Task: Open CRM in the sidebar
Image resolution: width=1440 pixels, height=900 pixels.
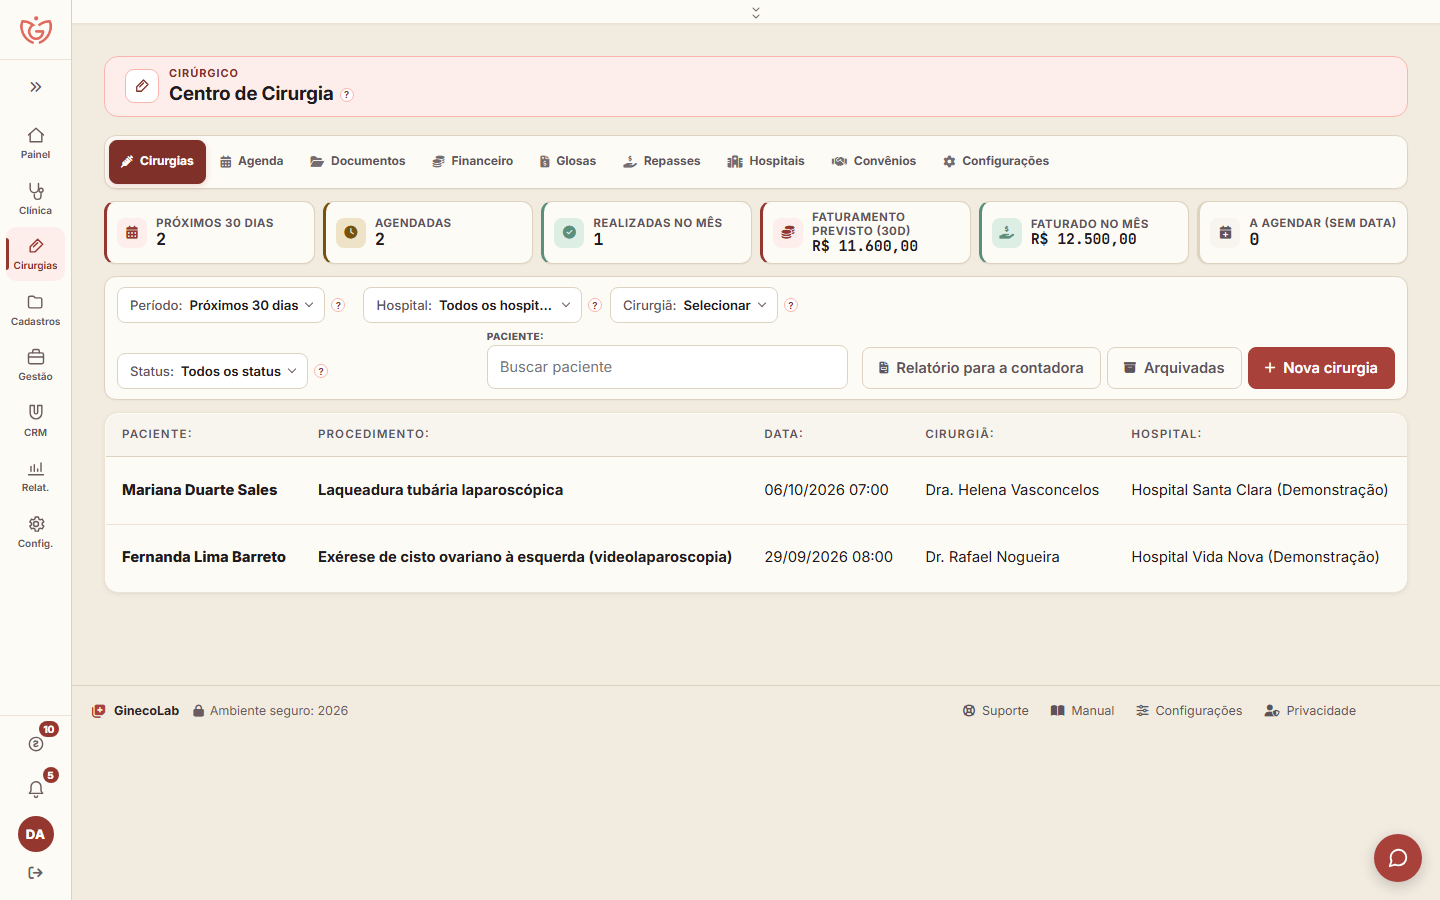Action: 36,421
